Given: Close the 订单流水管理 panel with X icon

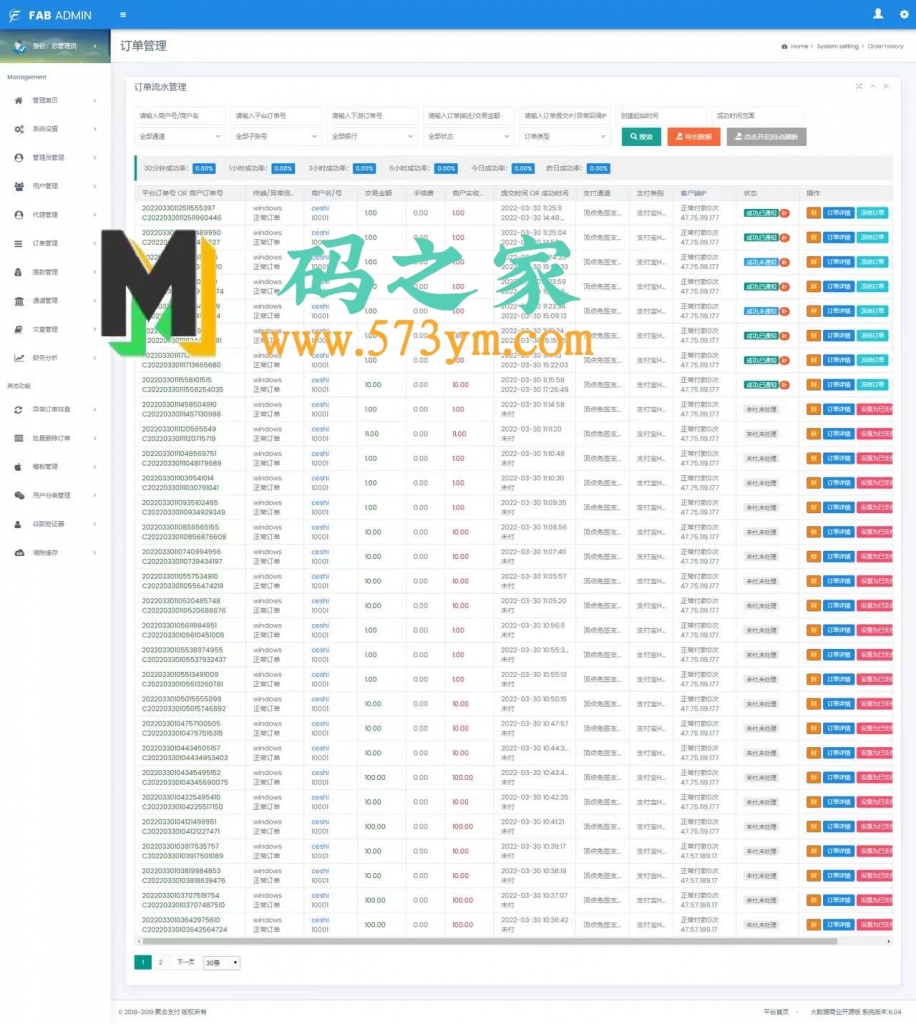Looking at the screenshot, I should [886, 86].
